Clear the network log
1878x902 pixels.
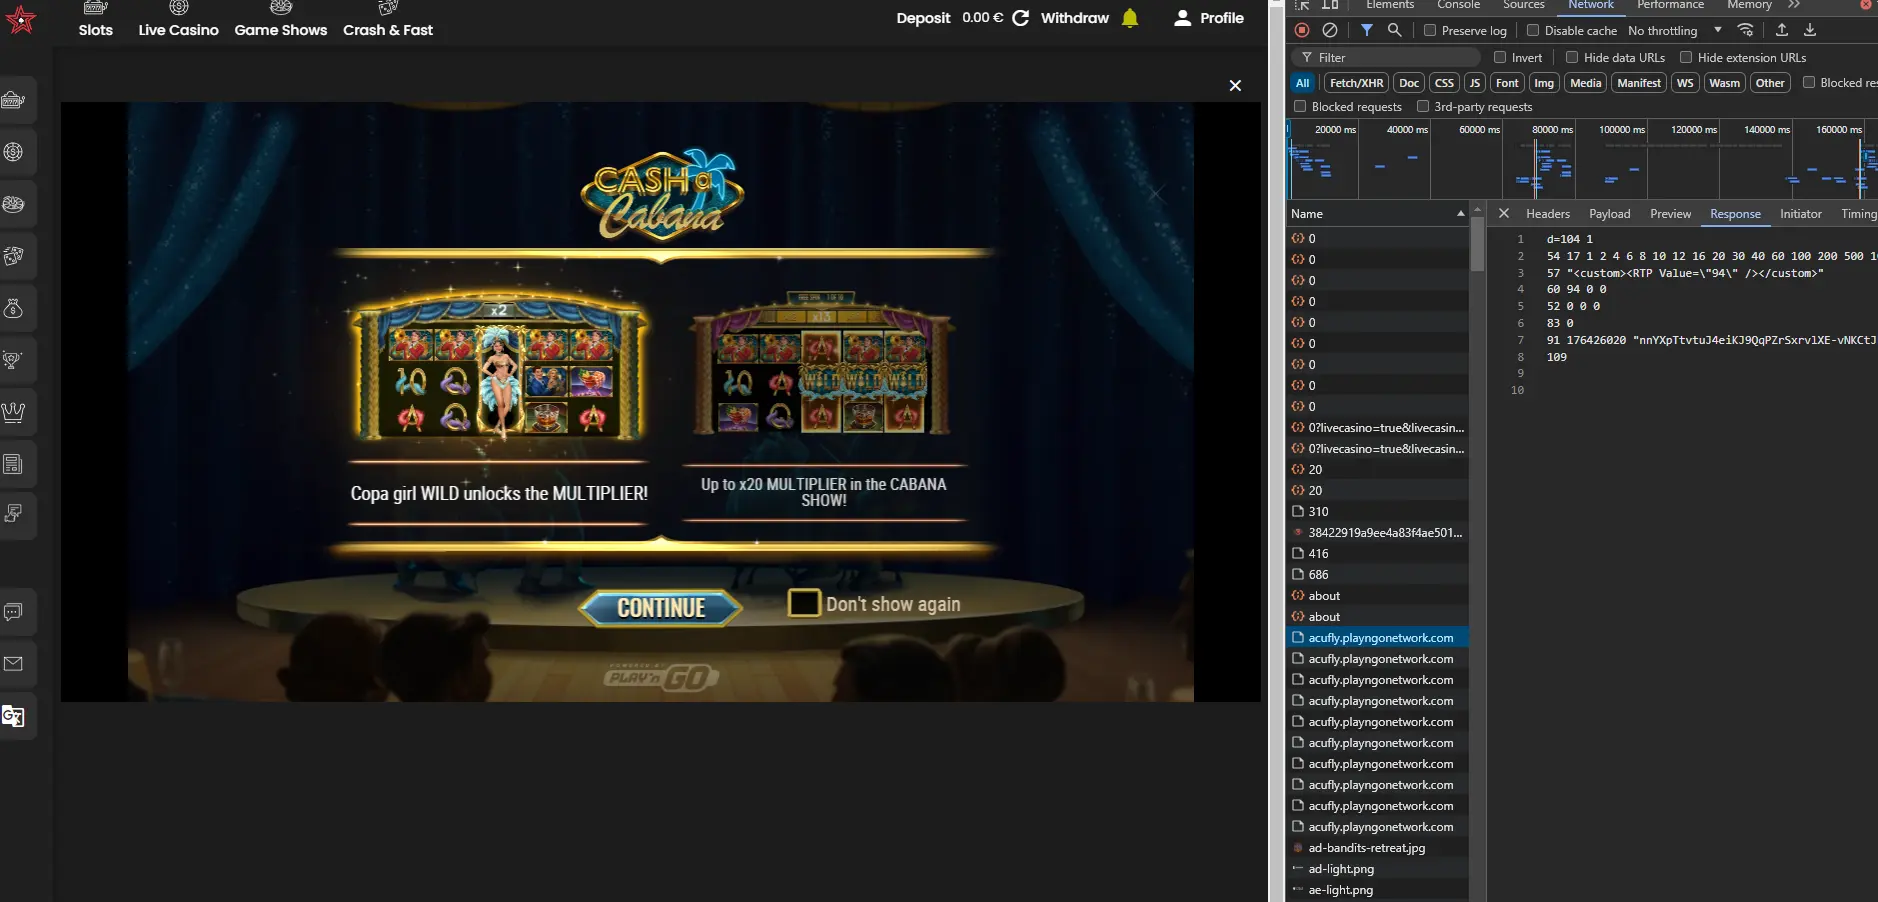pos(1330,30)
